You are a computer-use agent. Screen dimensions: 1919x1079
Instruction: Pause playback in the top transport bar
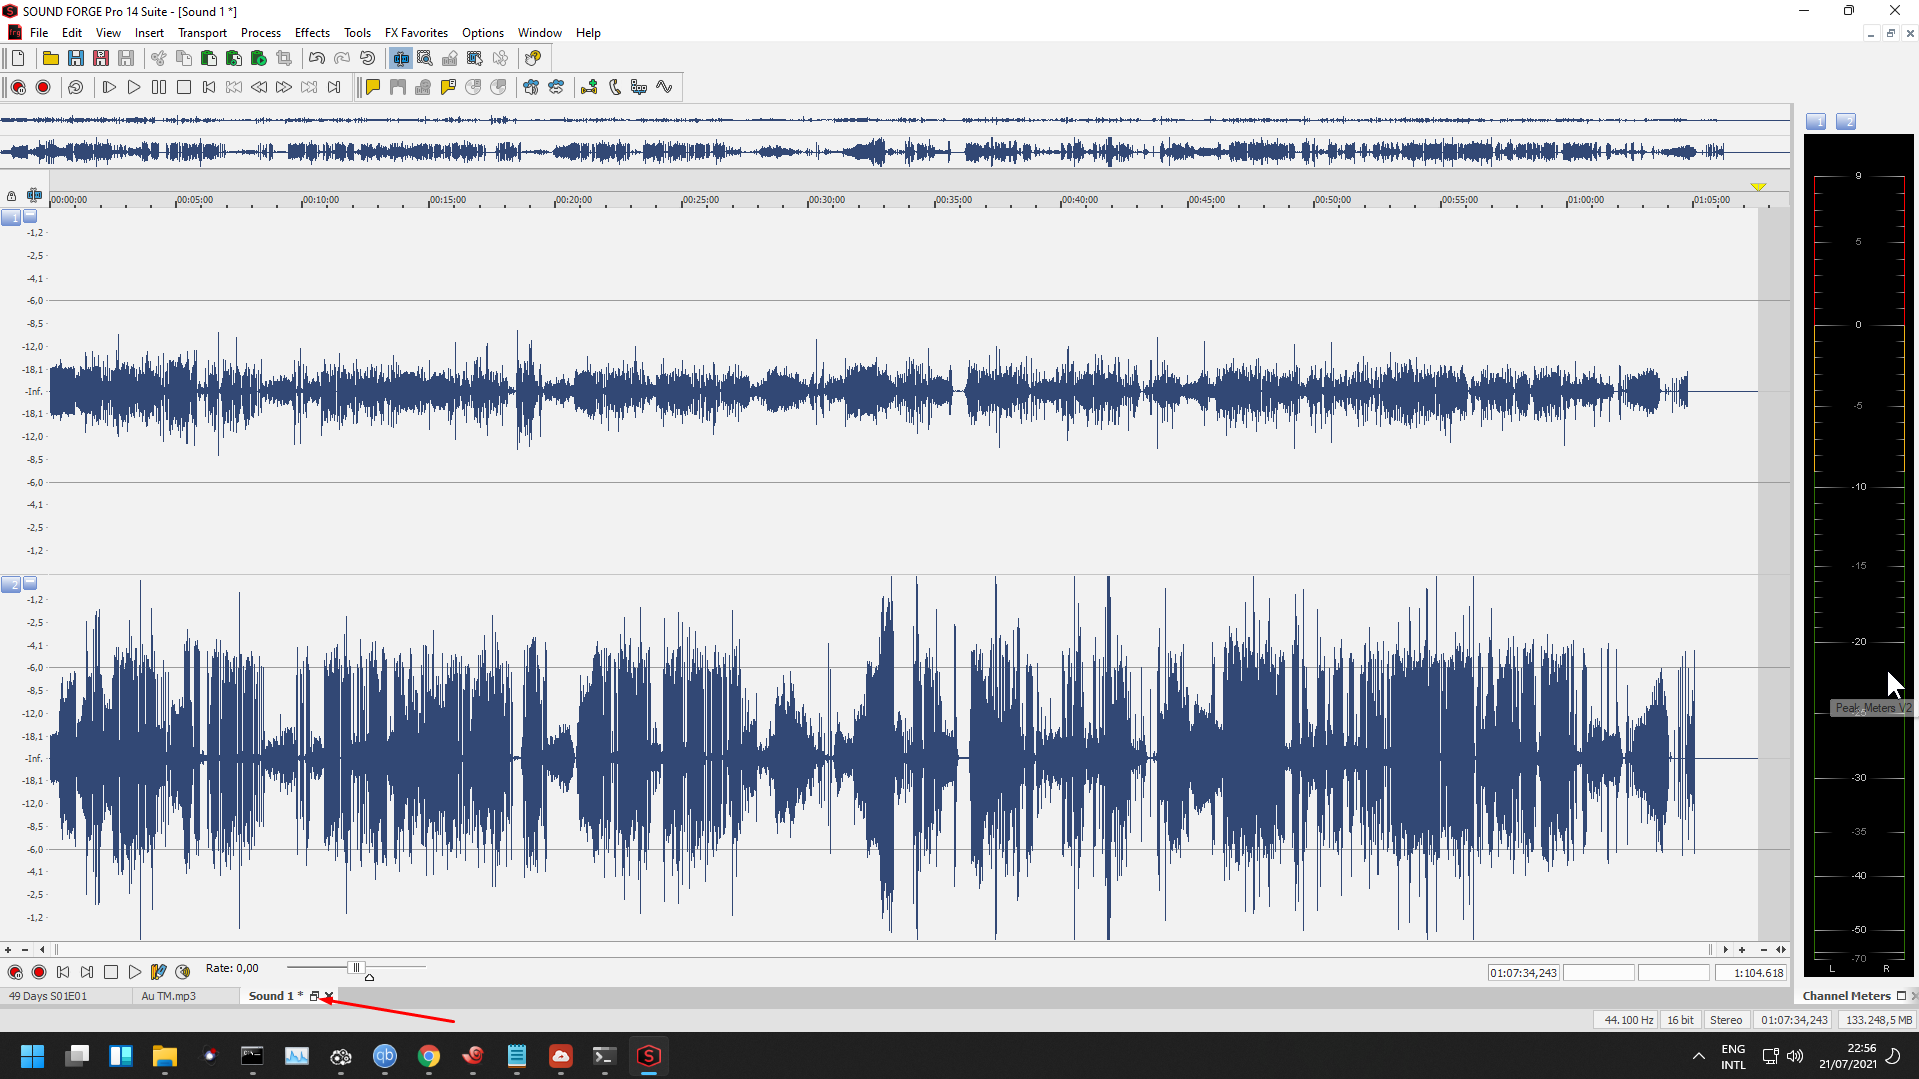[x=159, y=87]
